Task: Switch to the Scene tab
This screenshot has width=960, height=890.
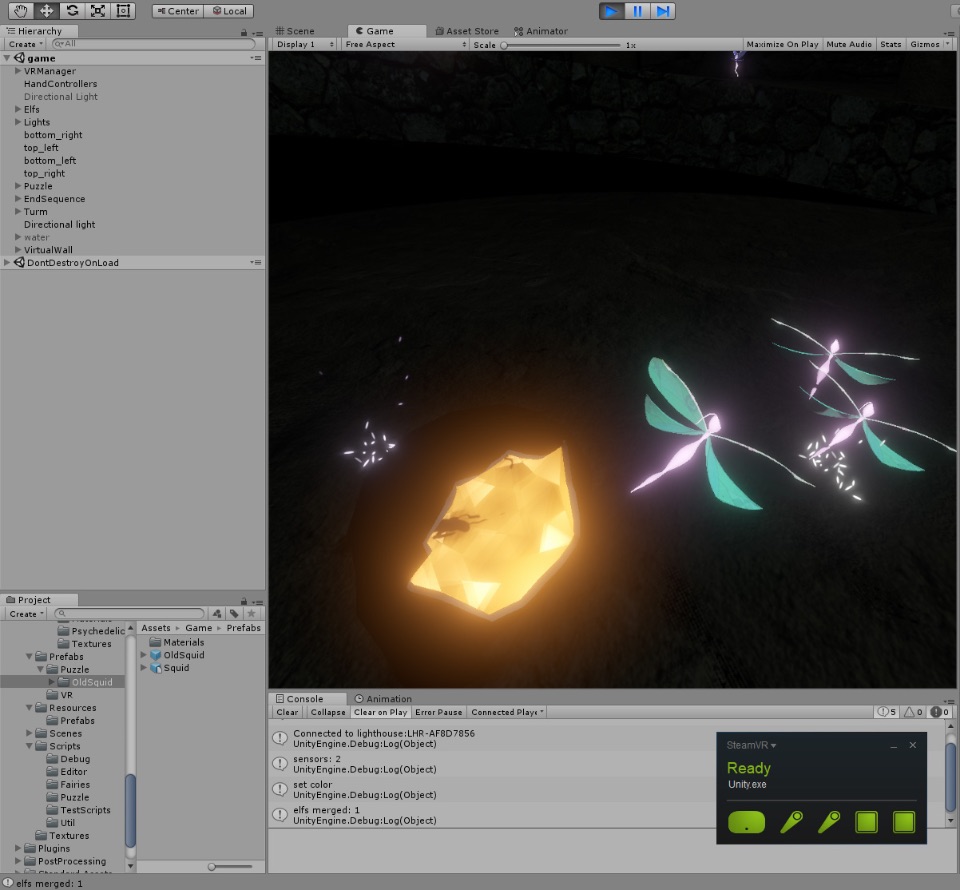Action: [x=295, y=31]
